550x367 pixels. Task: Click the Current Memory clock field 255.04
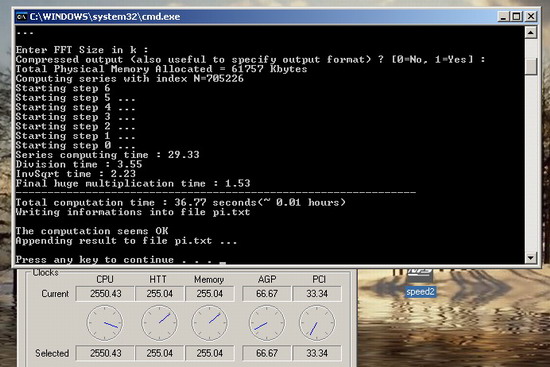tap(210, 294)
